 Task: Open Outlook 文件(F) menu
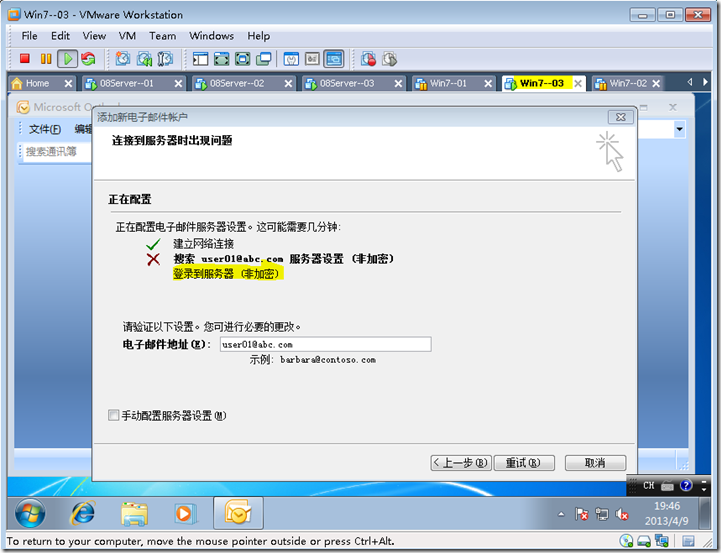(45, 129)
